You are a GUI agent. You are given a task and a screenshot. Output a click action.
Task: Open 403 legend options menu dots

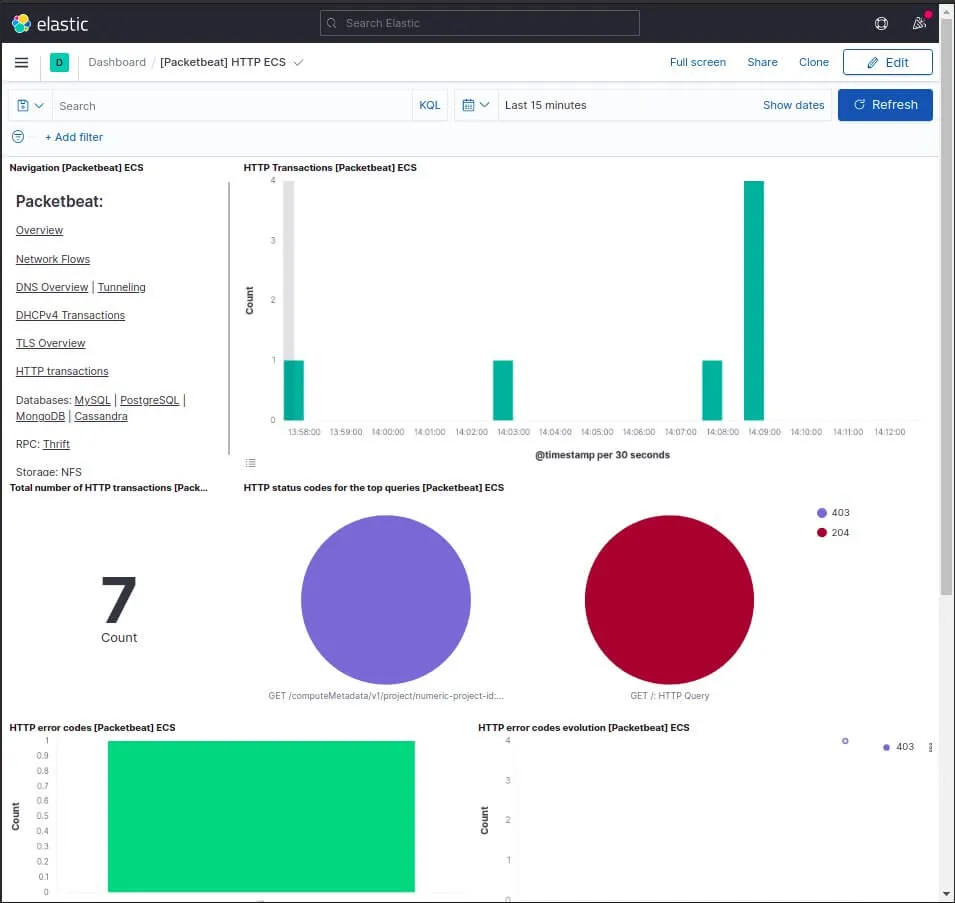(930, 747)
